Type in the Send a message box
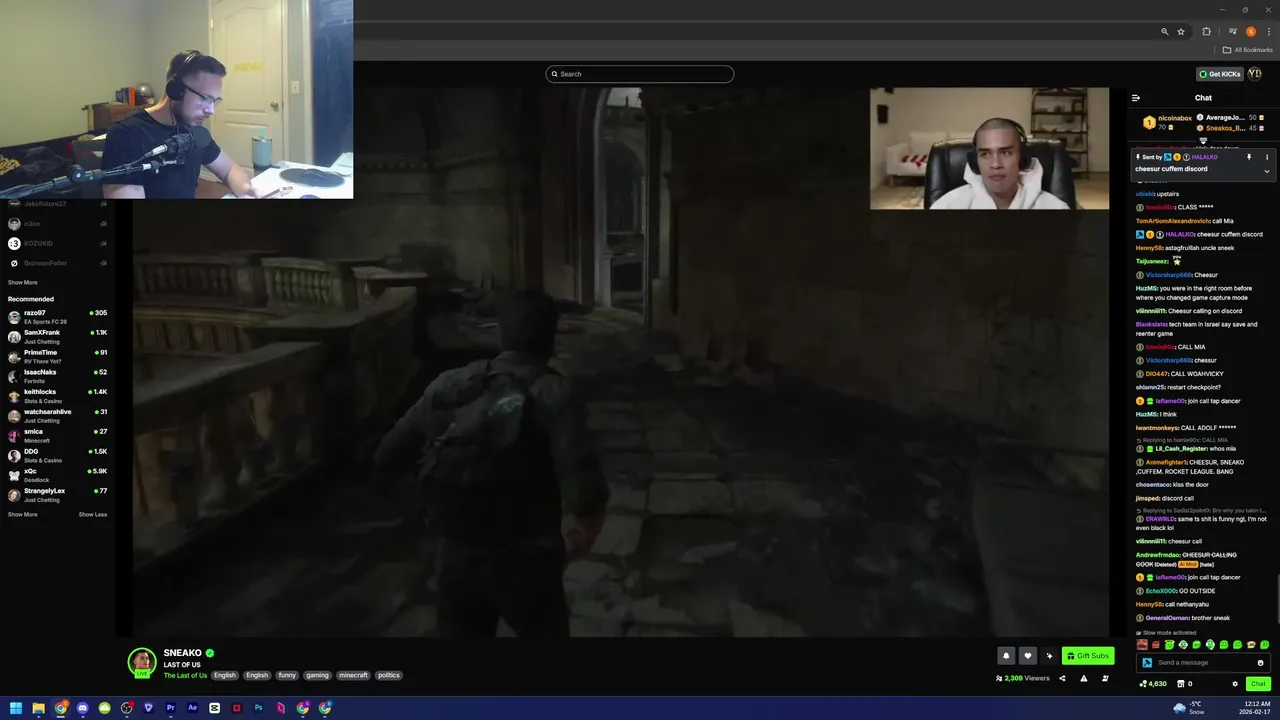 pyautogui.click(x=1204, y=662)
